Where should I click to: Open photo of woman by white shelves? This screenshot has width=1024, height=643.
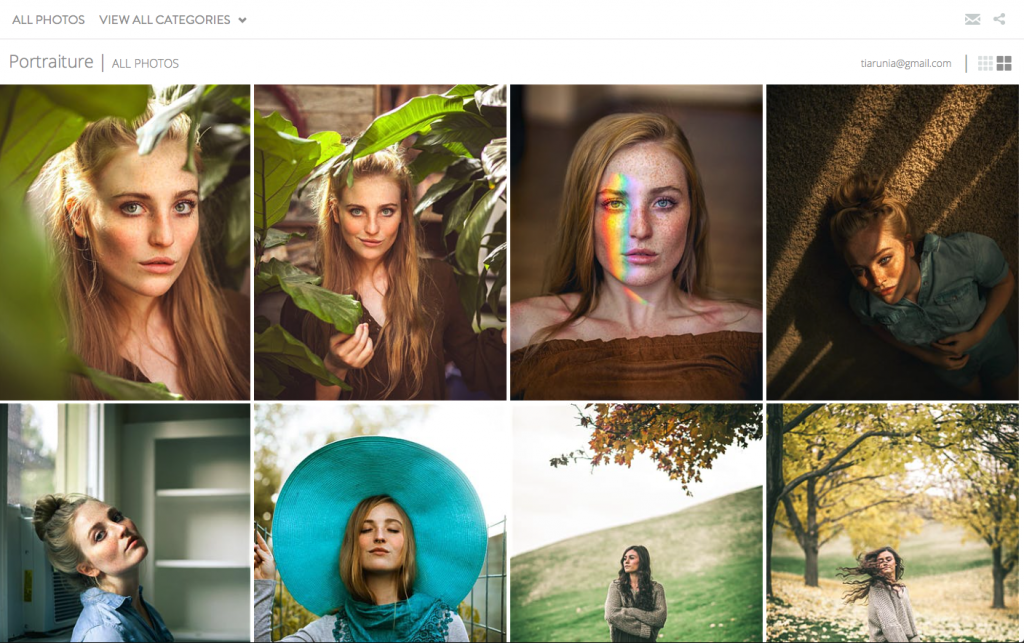pos(125,523)
